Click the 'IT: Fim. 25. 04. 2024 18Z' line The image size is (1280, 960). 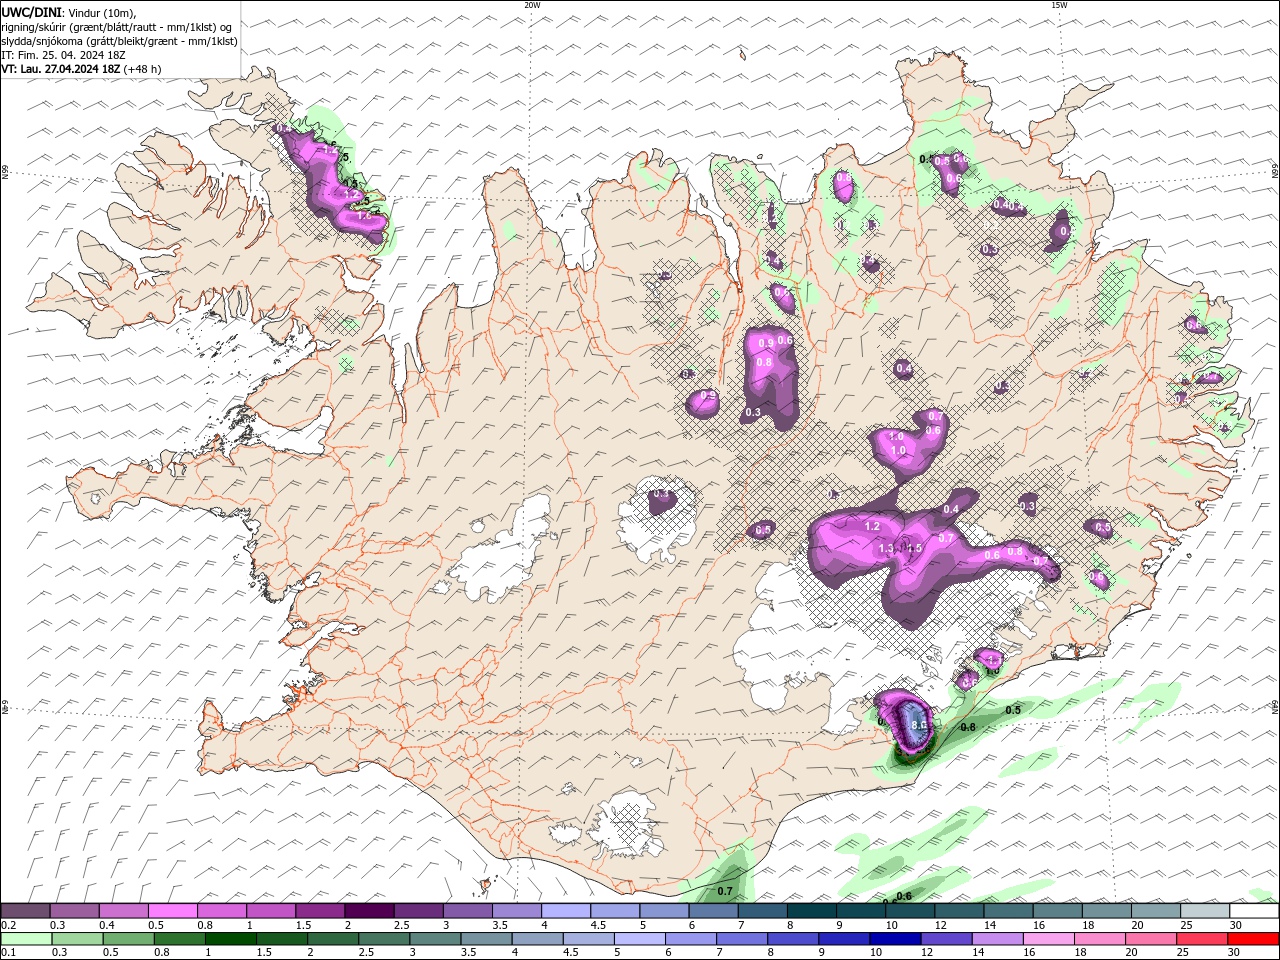[x=63, y=55]
